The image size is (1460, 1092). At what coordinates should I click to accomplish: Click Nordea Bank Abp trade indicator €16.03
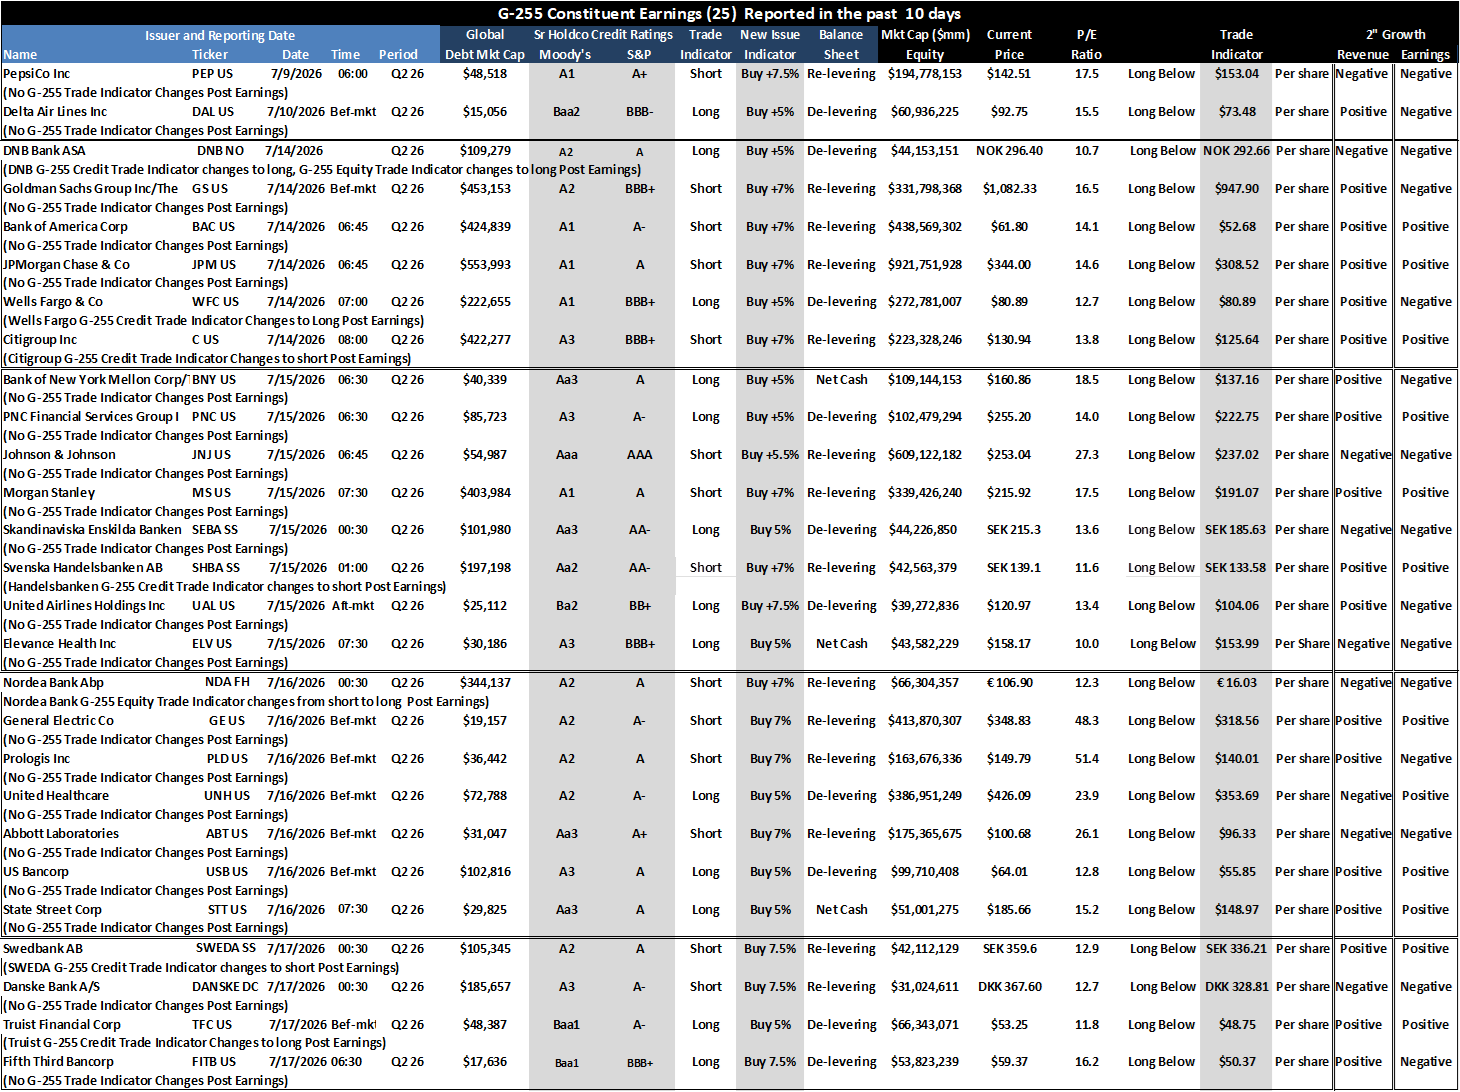[1237, 683]
